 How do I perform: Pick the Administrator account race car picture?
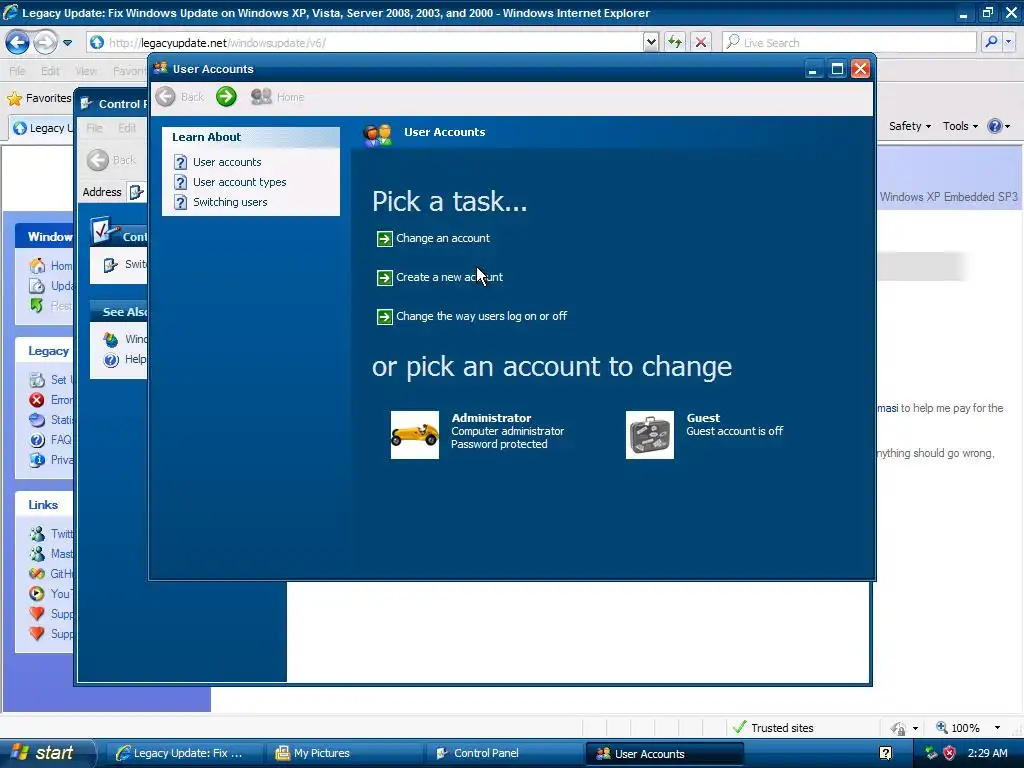[415, 435]
